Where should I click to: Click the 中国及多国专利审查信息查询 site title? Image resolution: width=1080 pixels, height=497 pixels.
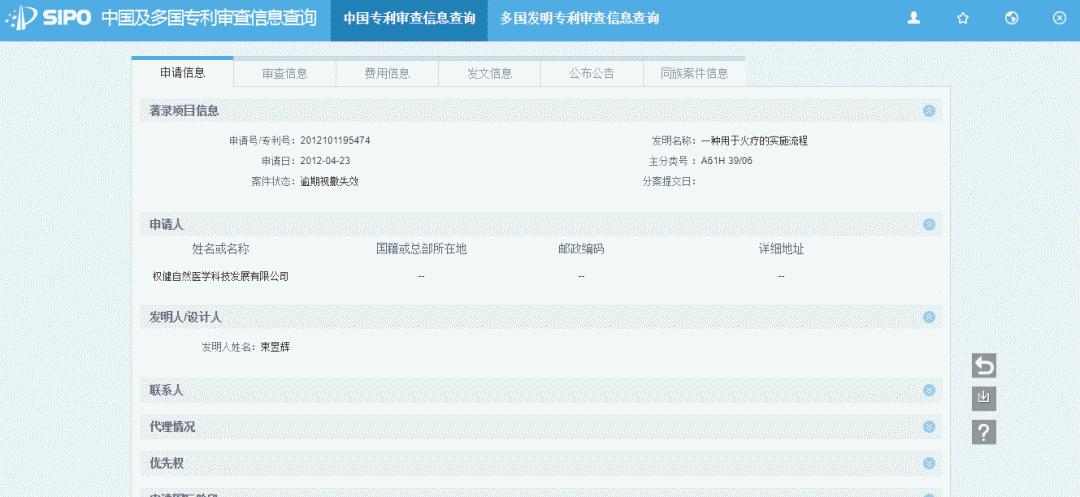(209, 18)
